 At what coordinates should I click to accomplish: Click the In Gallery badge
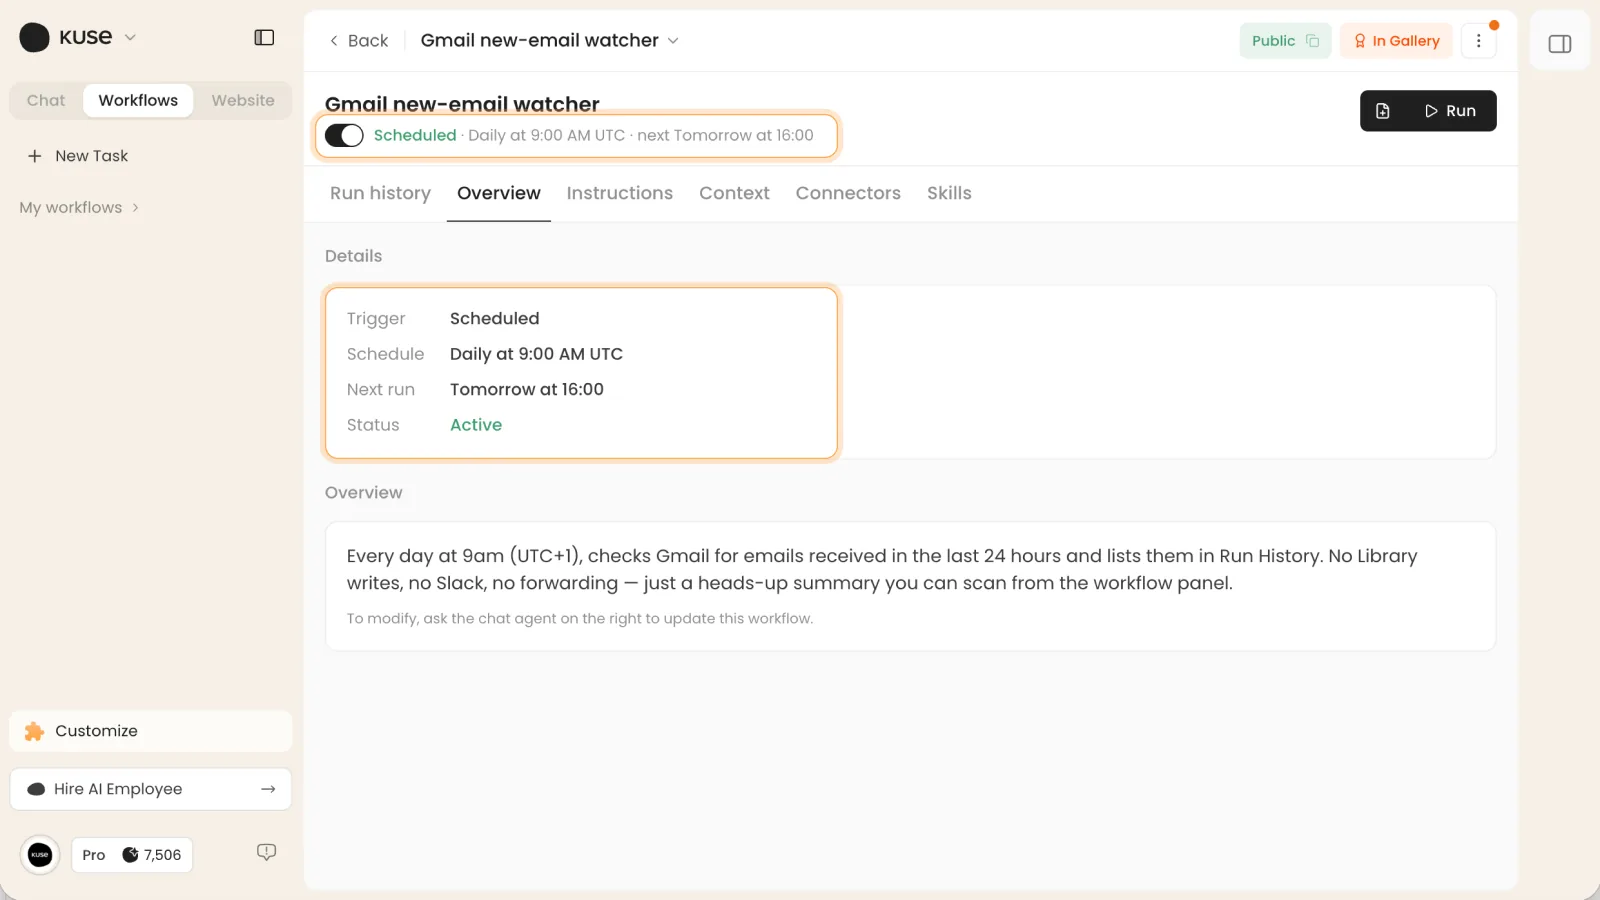(x=1396, y=41)
